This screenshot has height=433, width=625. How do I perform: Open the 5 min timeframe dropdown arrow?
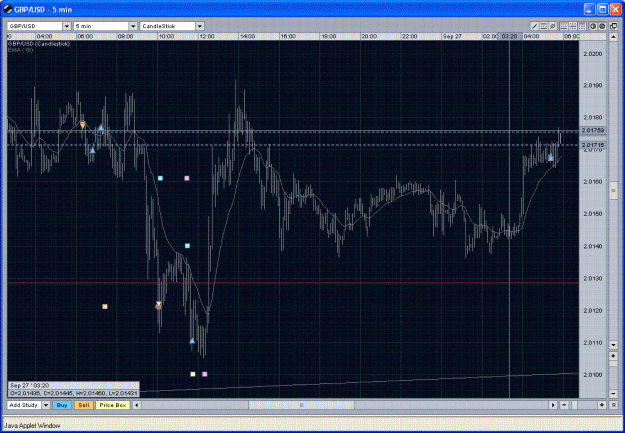click(133, 26)
